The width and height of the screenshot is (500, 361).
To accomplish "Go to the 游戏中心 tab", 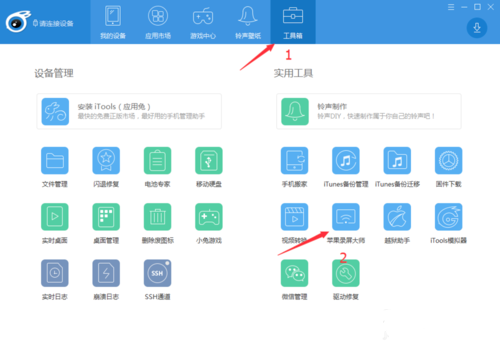I will pyautogui.click(x=203, y=22).
